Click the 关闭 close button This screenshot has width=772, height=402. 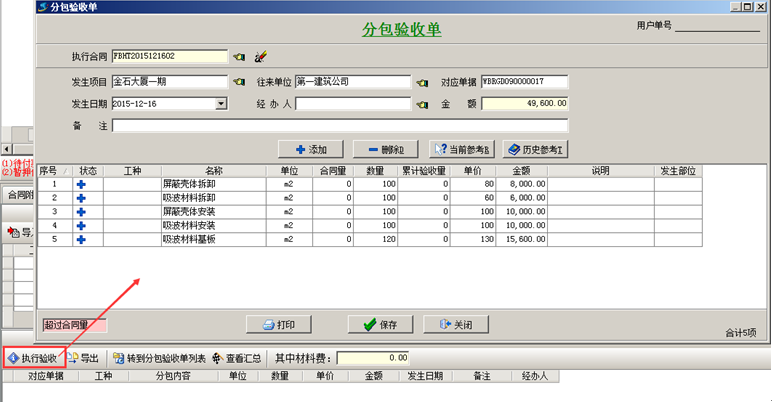pyautogui.click(x=456, y=325)
